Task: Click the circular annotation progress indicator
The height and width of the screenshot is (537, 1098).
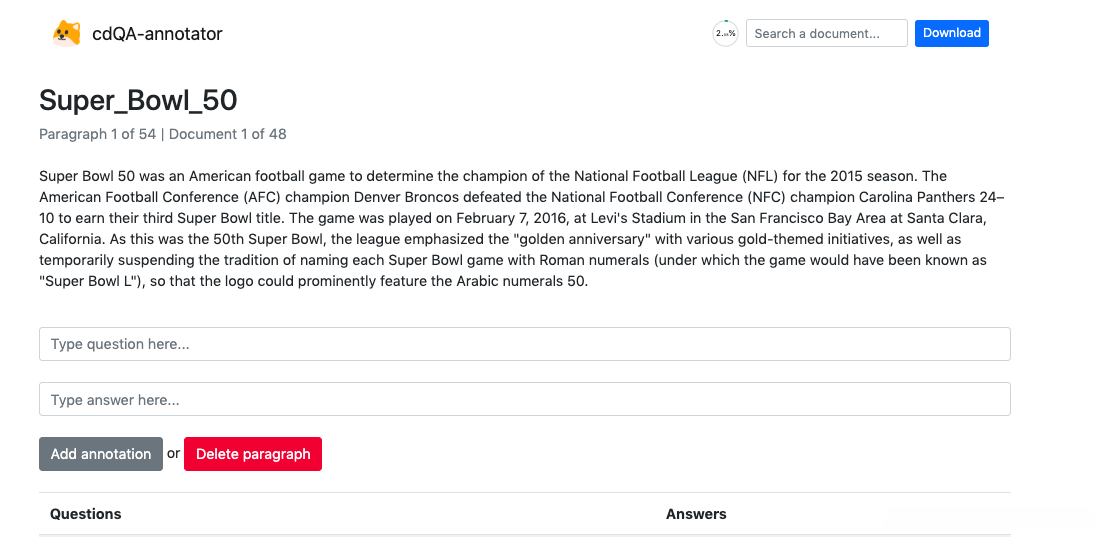Action: pos(725,33)
